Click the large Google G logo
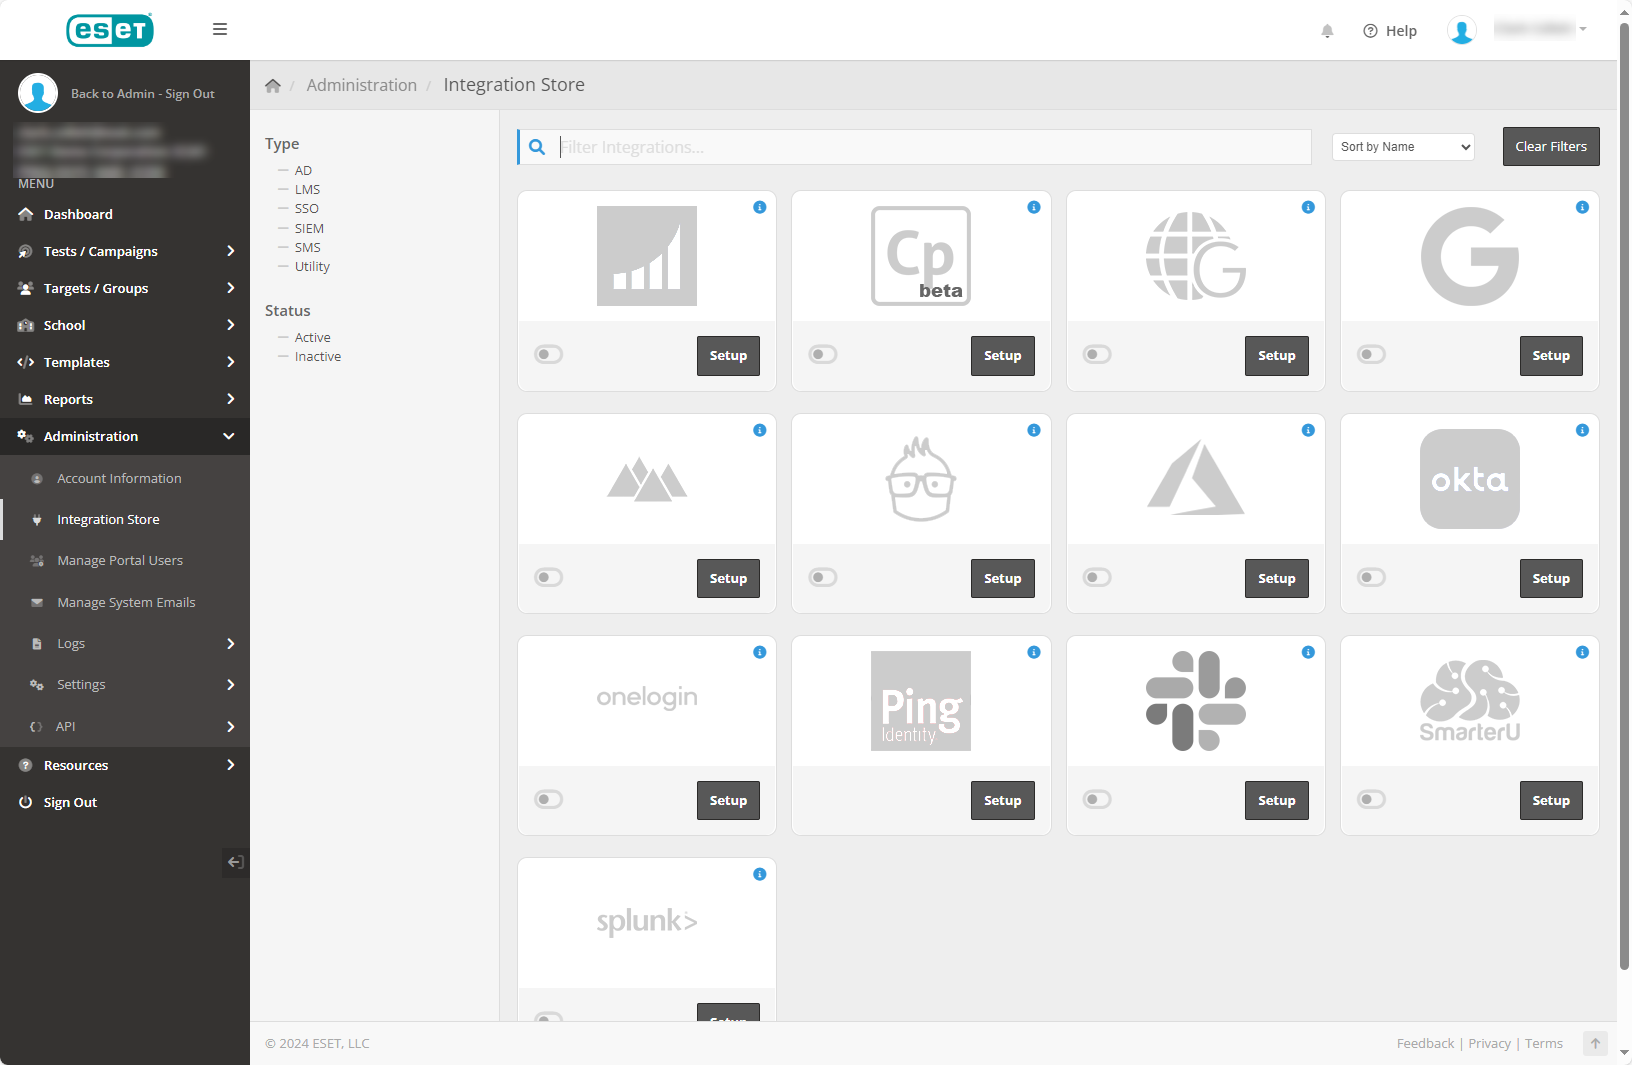 [x=1469, y=256]
